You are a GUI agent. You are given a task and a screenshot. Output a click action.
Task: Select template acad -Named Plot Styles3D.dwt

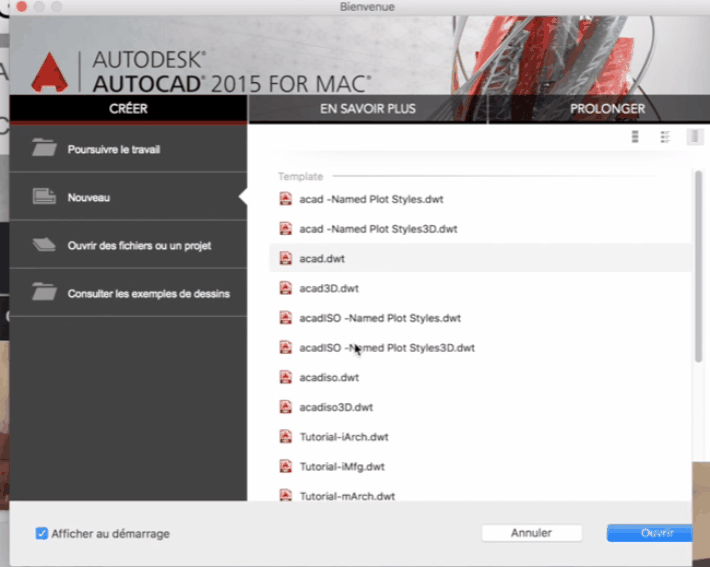point(378,229)
